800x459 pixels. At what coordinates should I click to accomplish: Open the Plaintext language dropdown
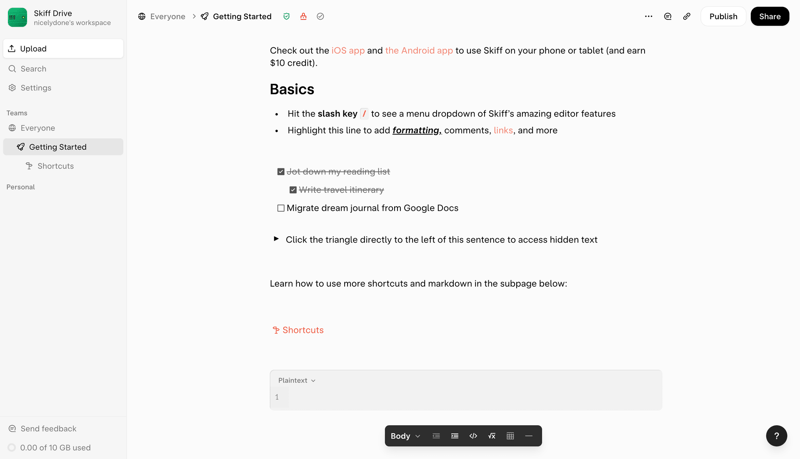[x=296, y=380]
